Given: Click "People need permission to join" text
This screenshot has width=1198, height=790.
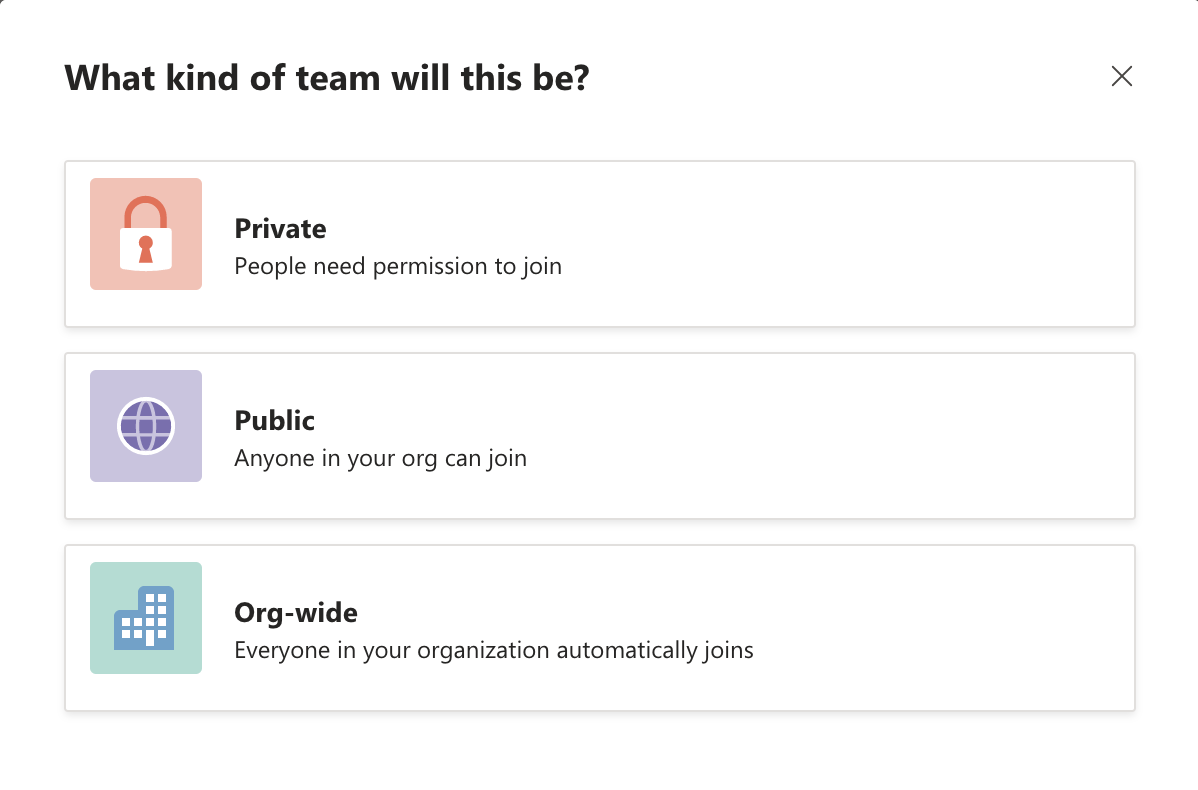Looking at the screenshot, I should coord(397,267).
